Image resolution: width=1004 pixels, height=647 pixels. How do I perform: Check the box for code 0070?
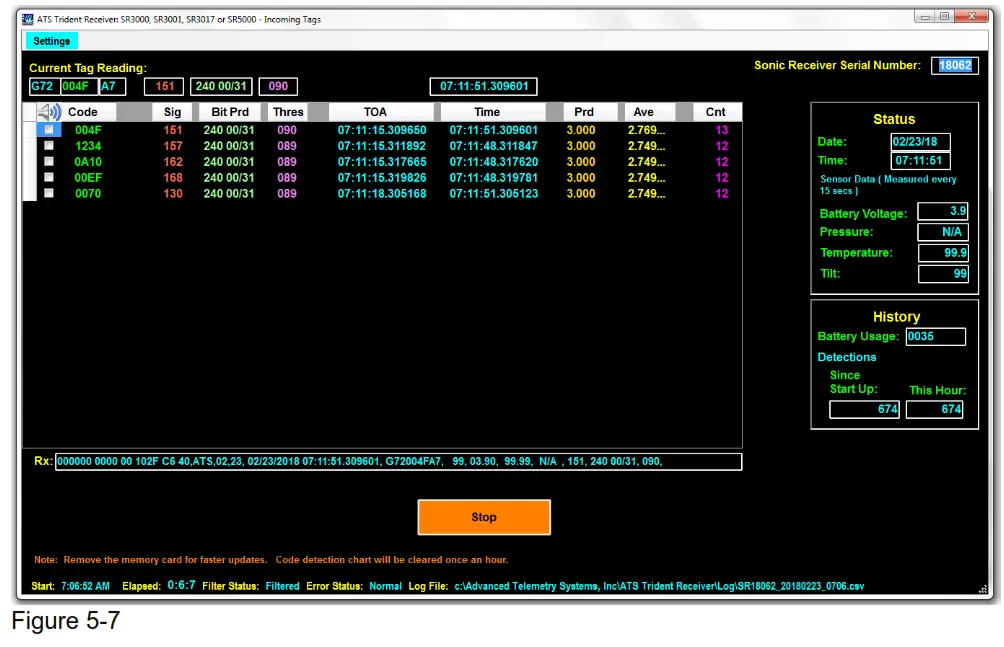coord(49,193)
